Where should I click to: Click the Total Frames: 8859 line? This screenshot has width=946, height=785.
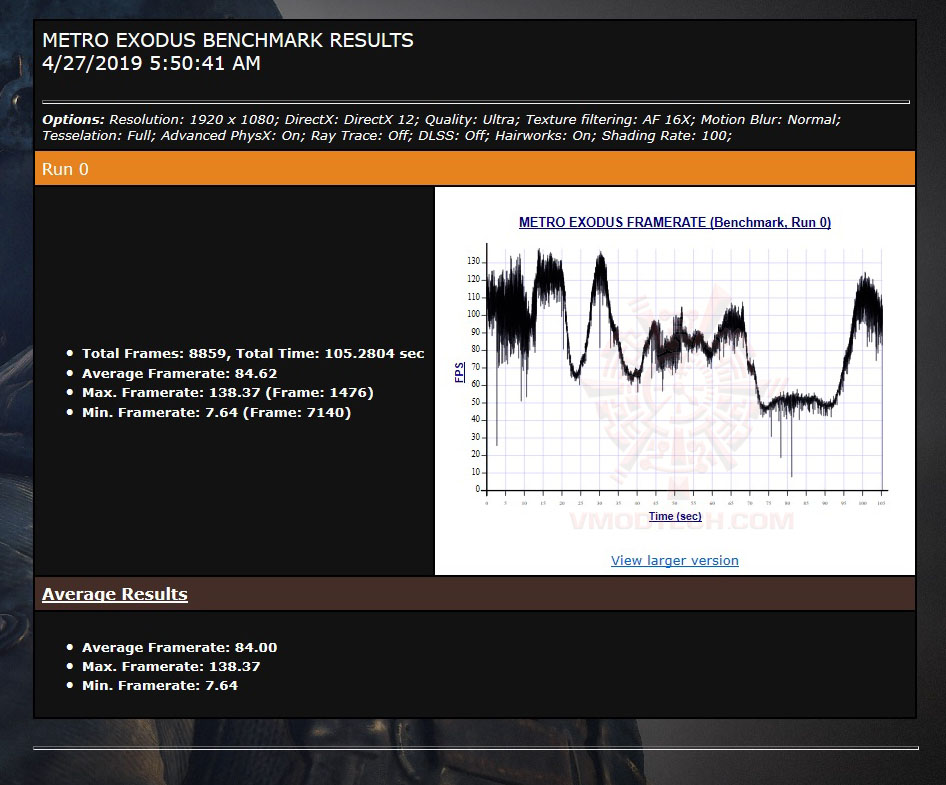[x=253, y=354]
